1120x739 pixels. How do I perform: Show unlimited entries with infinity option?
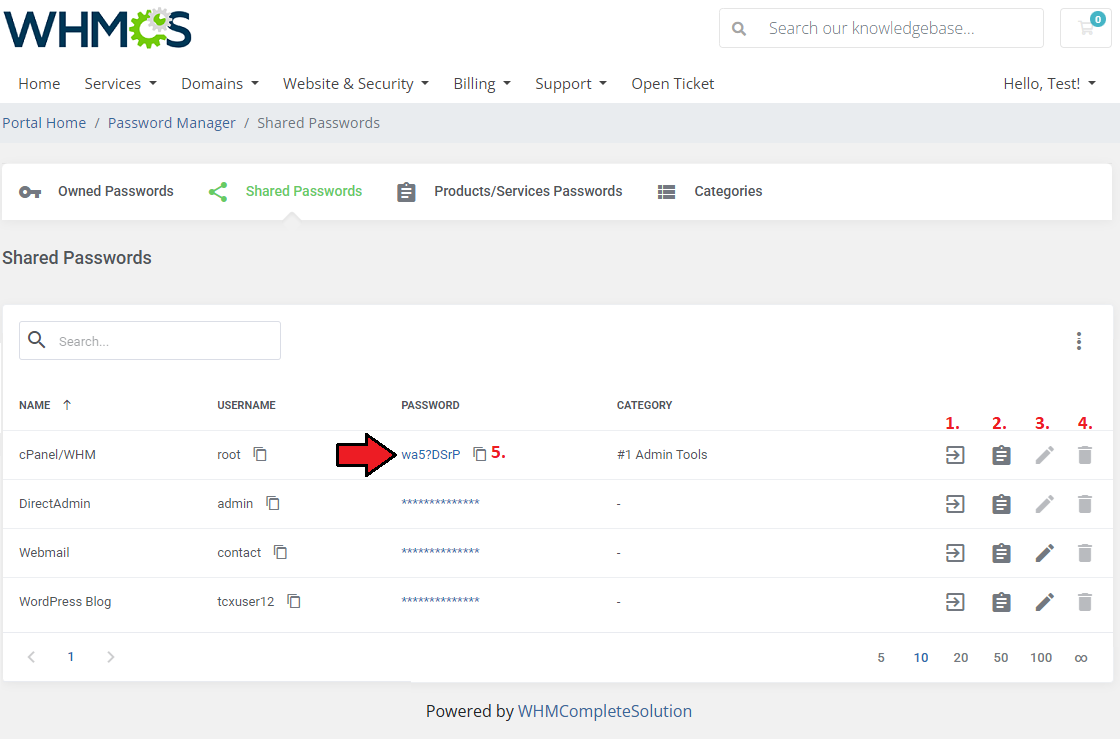(1081, 658)
